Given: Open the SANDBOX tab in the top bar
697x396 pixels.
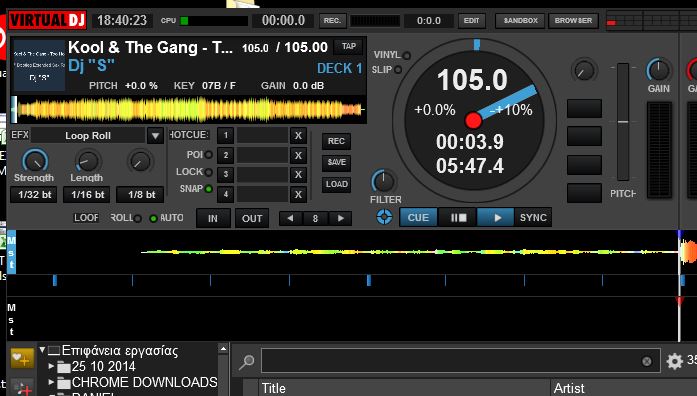Looking at the screenshot, I should pos(520,20).
